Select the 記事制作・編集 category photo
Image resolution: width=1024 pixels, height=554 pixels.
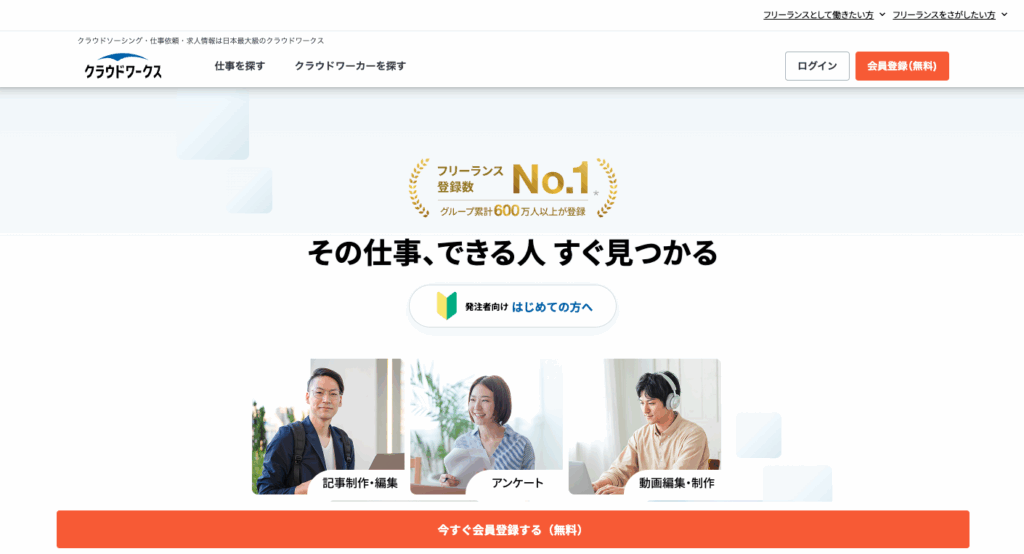click(x=328, y=426)
